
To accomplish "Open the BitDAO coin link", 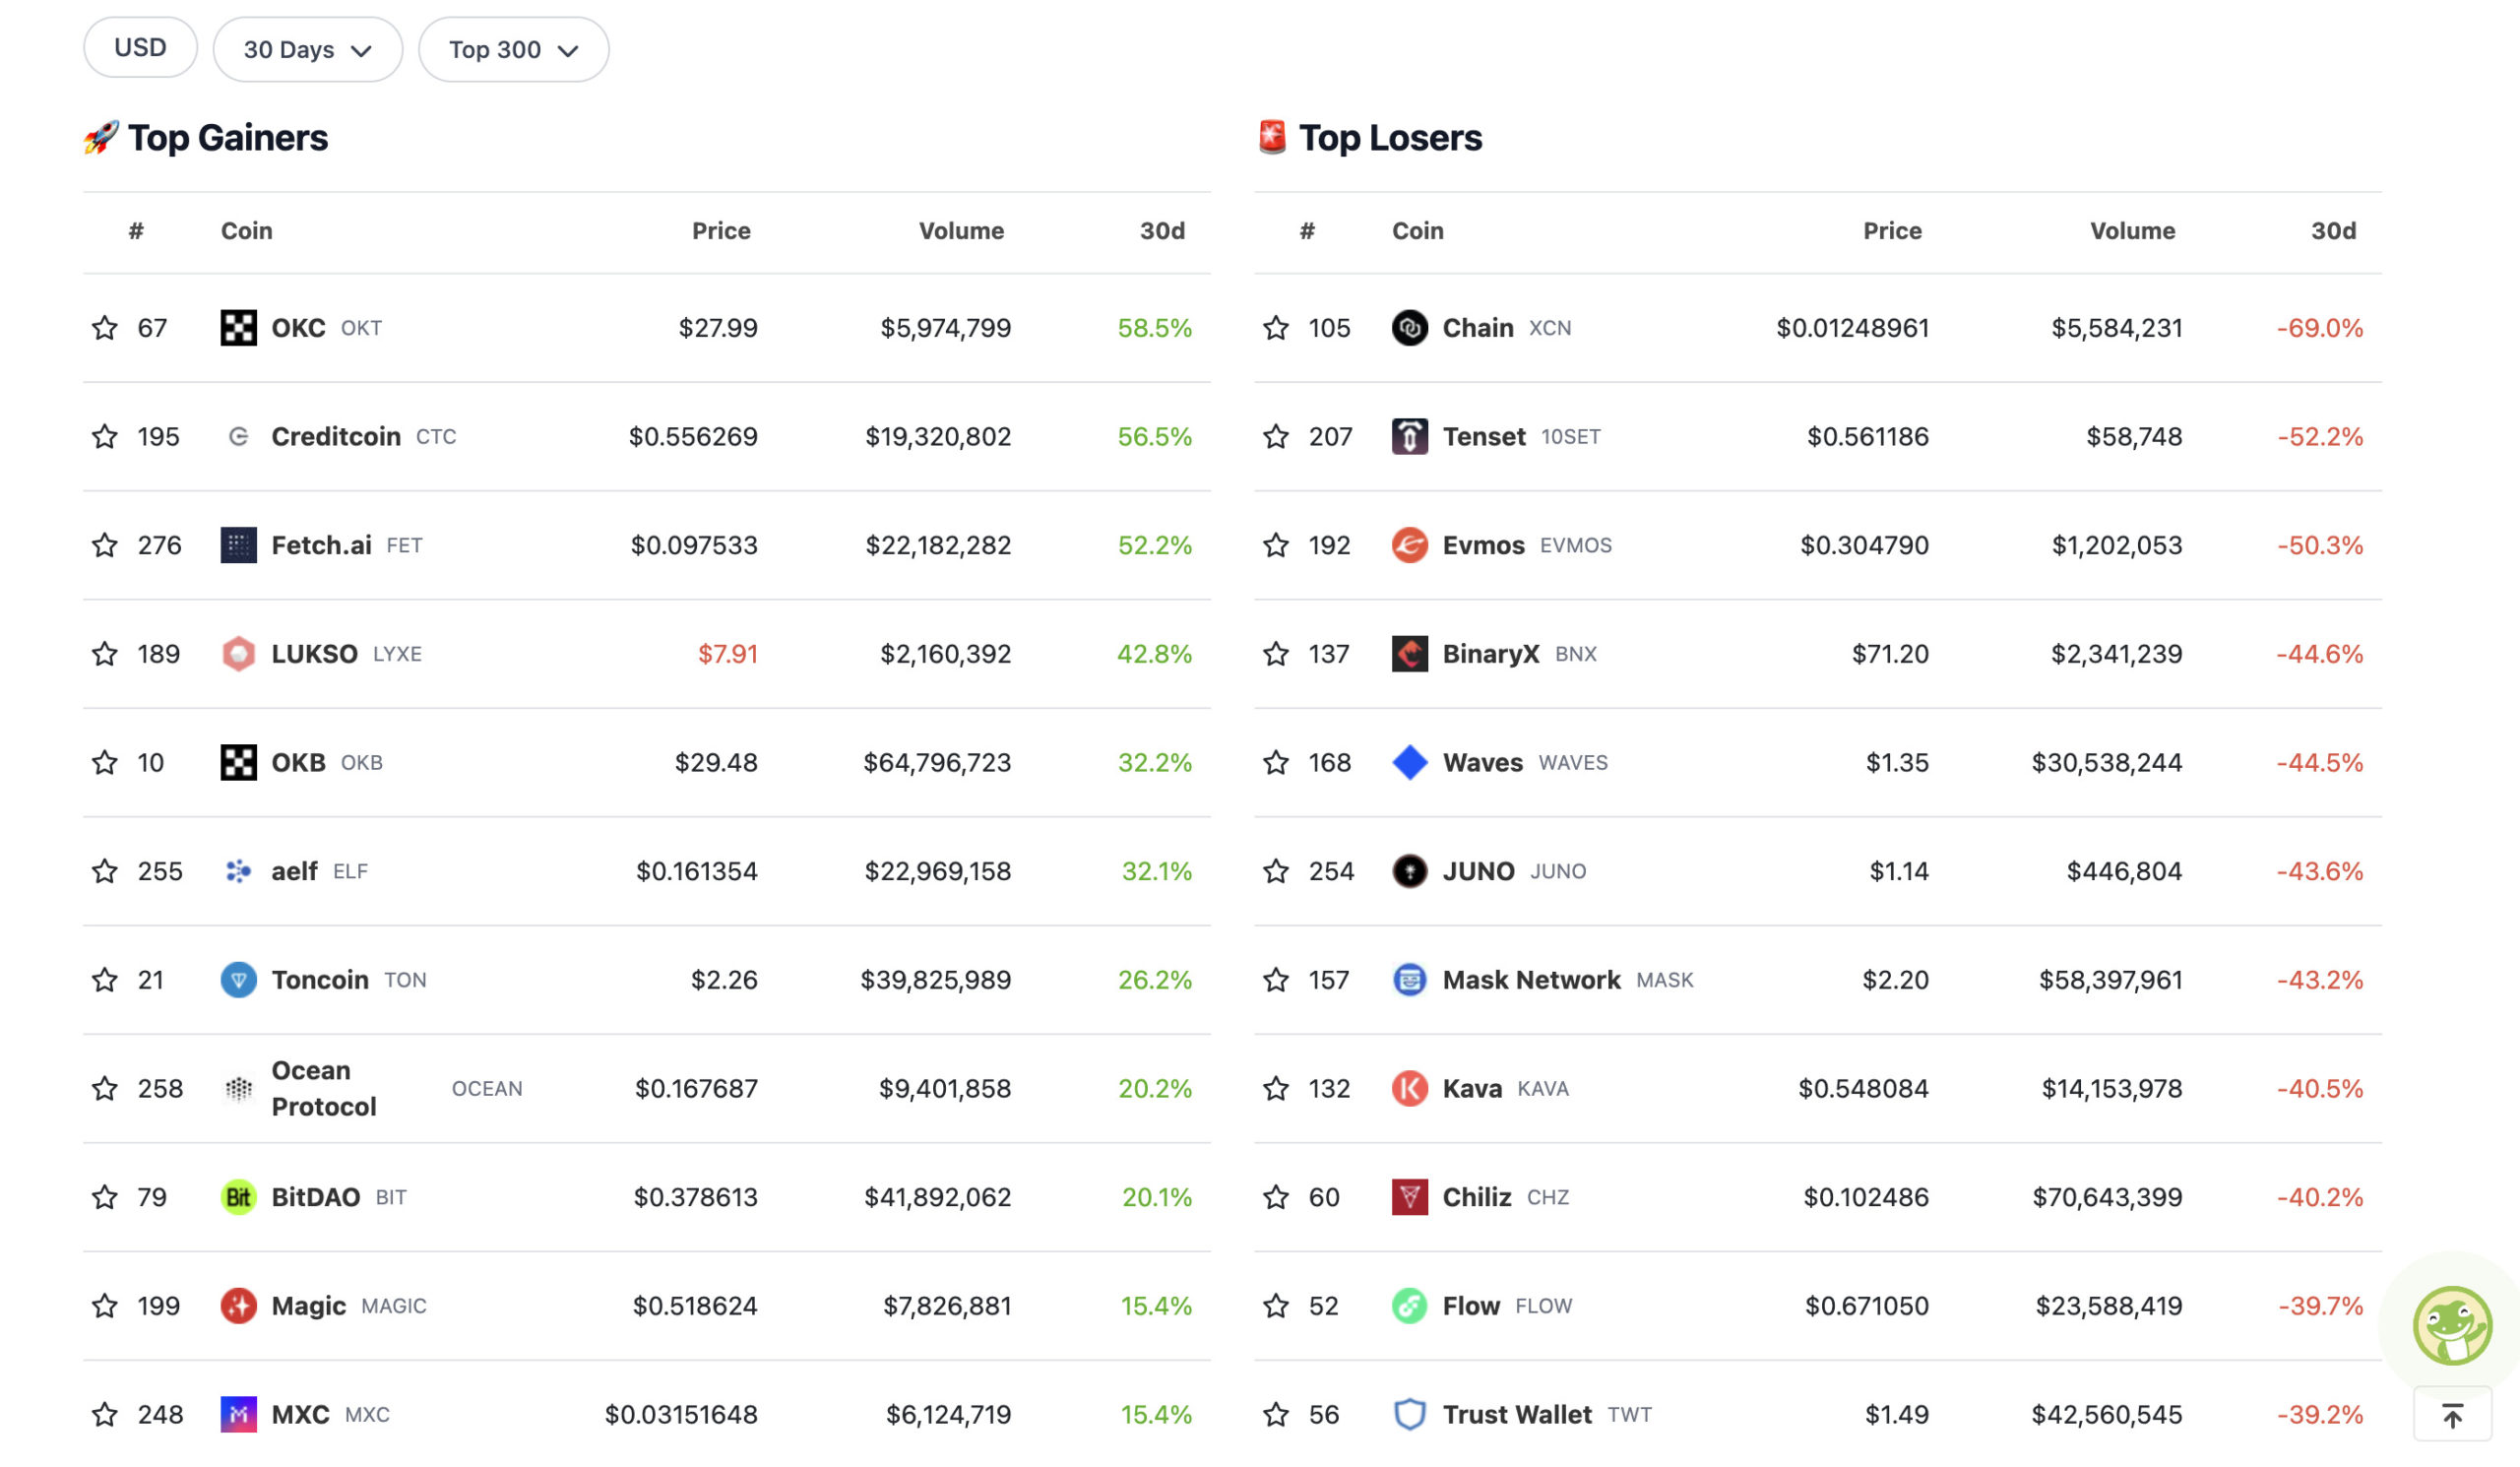I will point(316,1197).
